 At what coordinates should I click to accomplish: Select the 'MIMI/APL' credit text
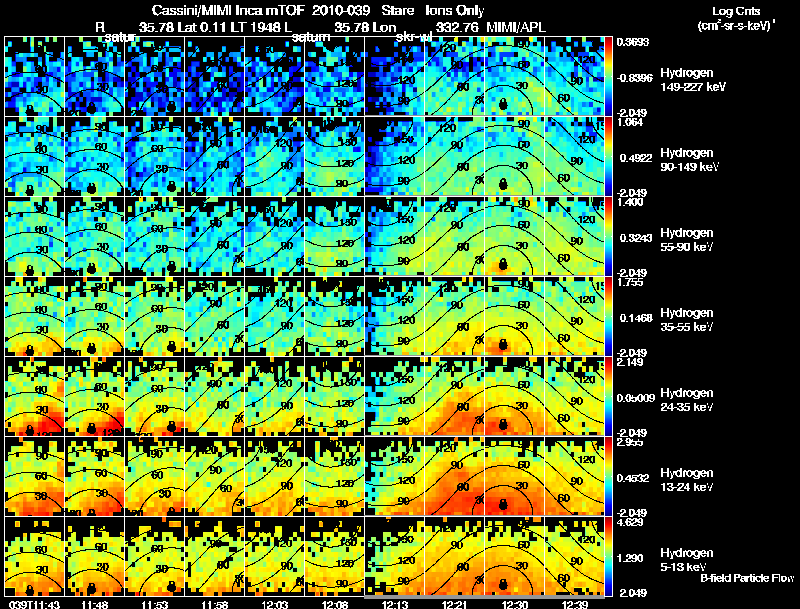516,27
